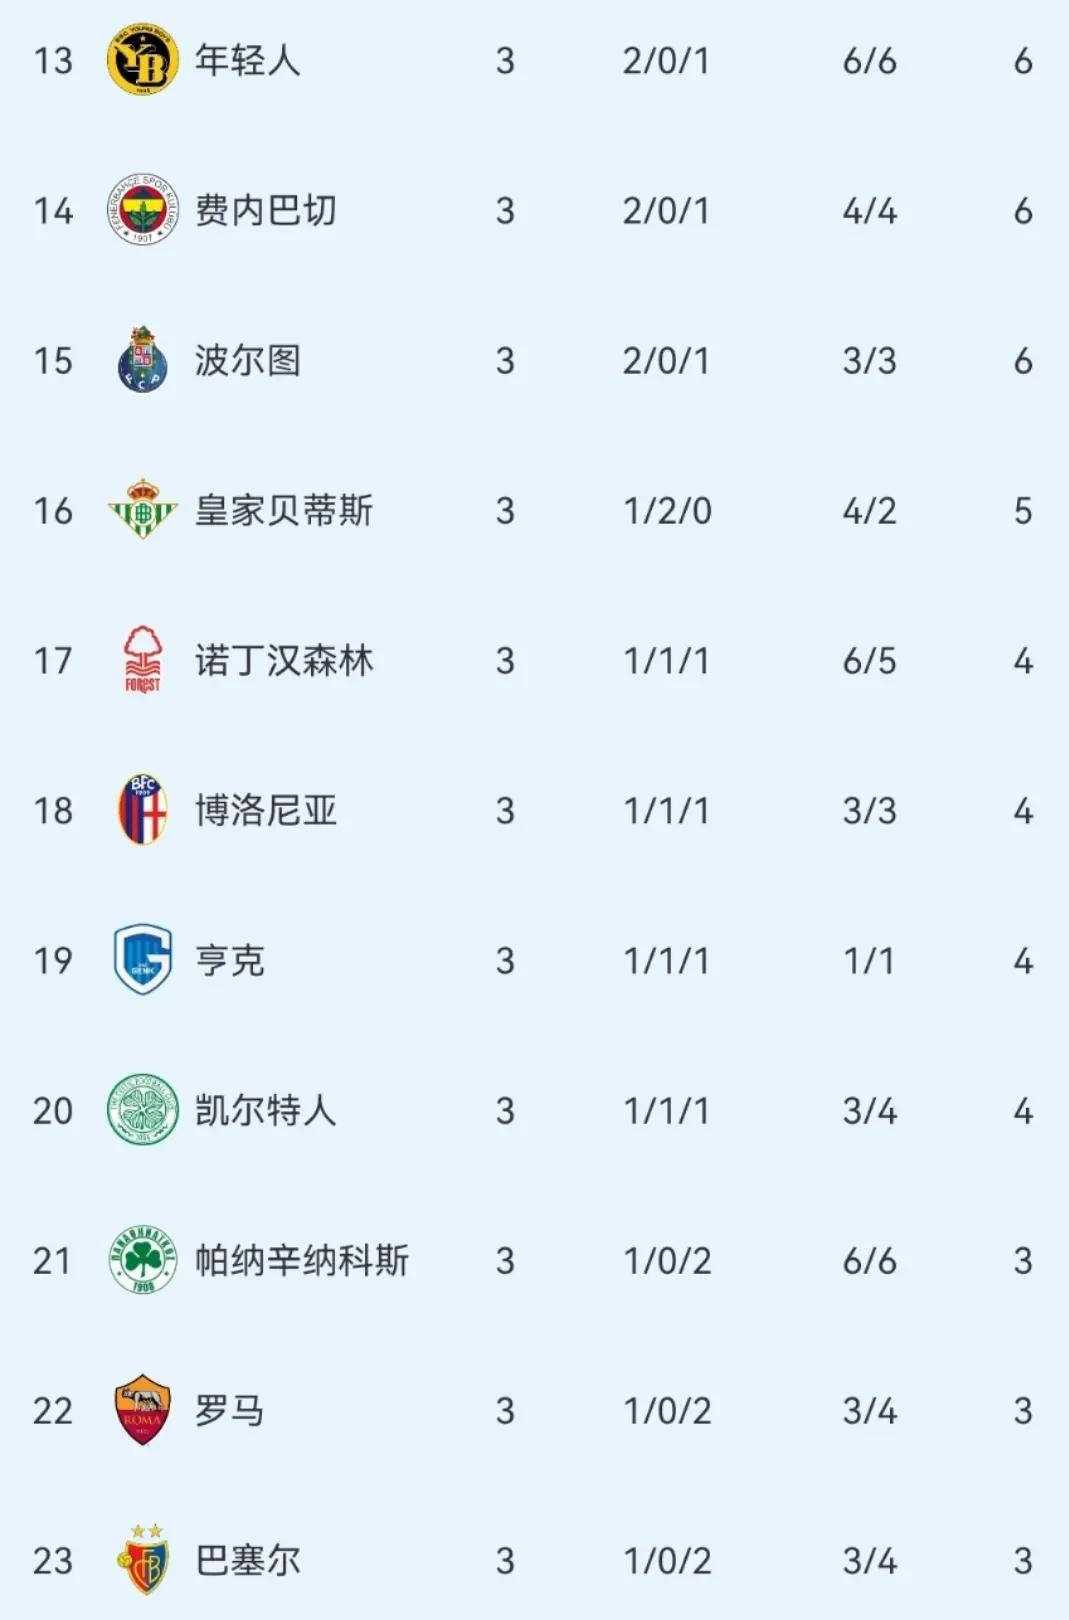Select rank number 19 for 亨克

pyautogui.click(x=53, y=960)
